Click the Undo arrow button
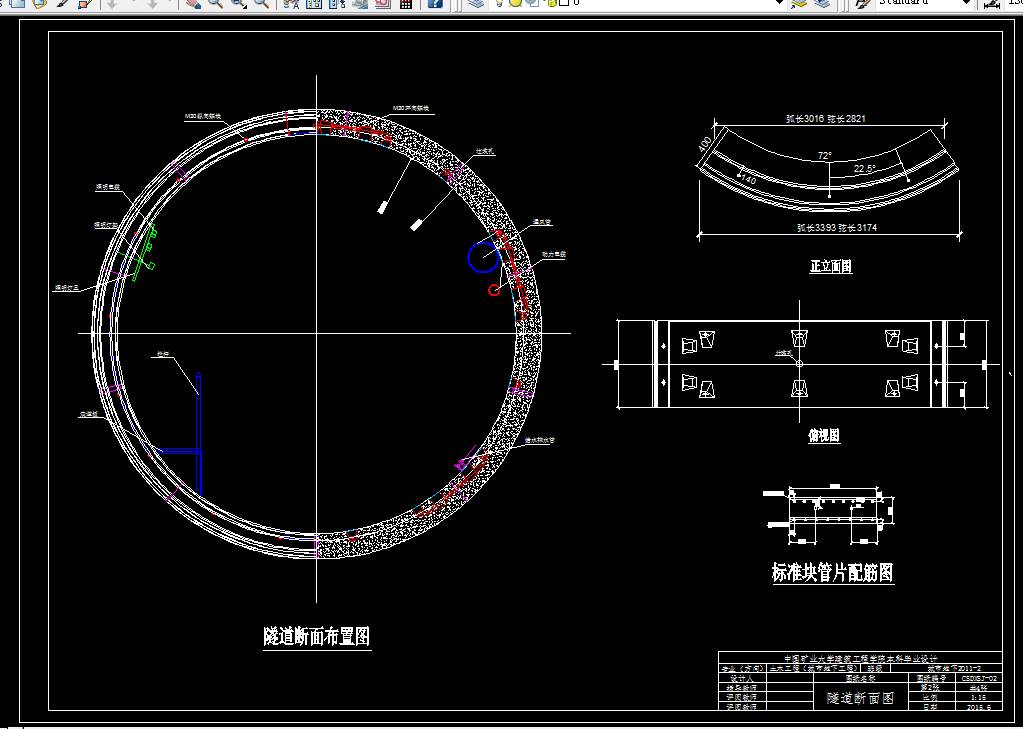This screenshot has height=729, width=1023. [112, 3]
